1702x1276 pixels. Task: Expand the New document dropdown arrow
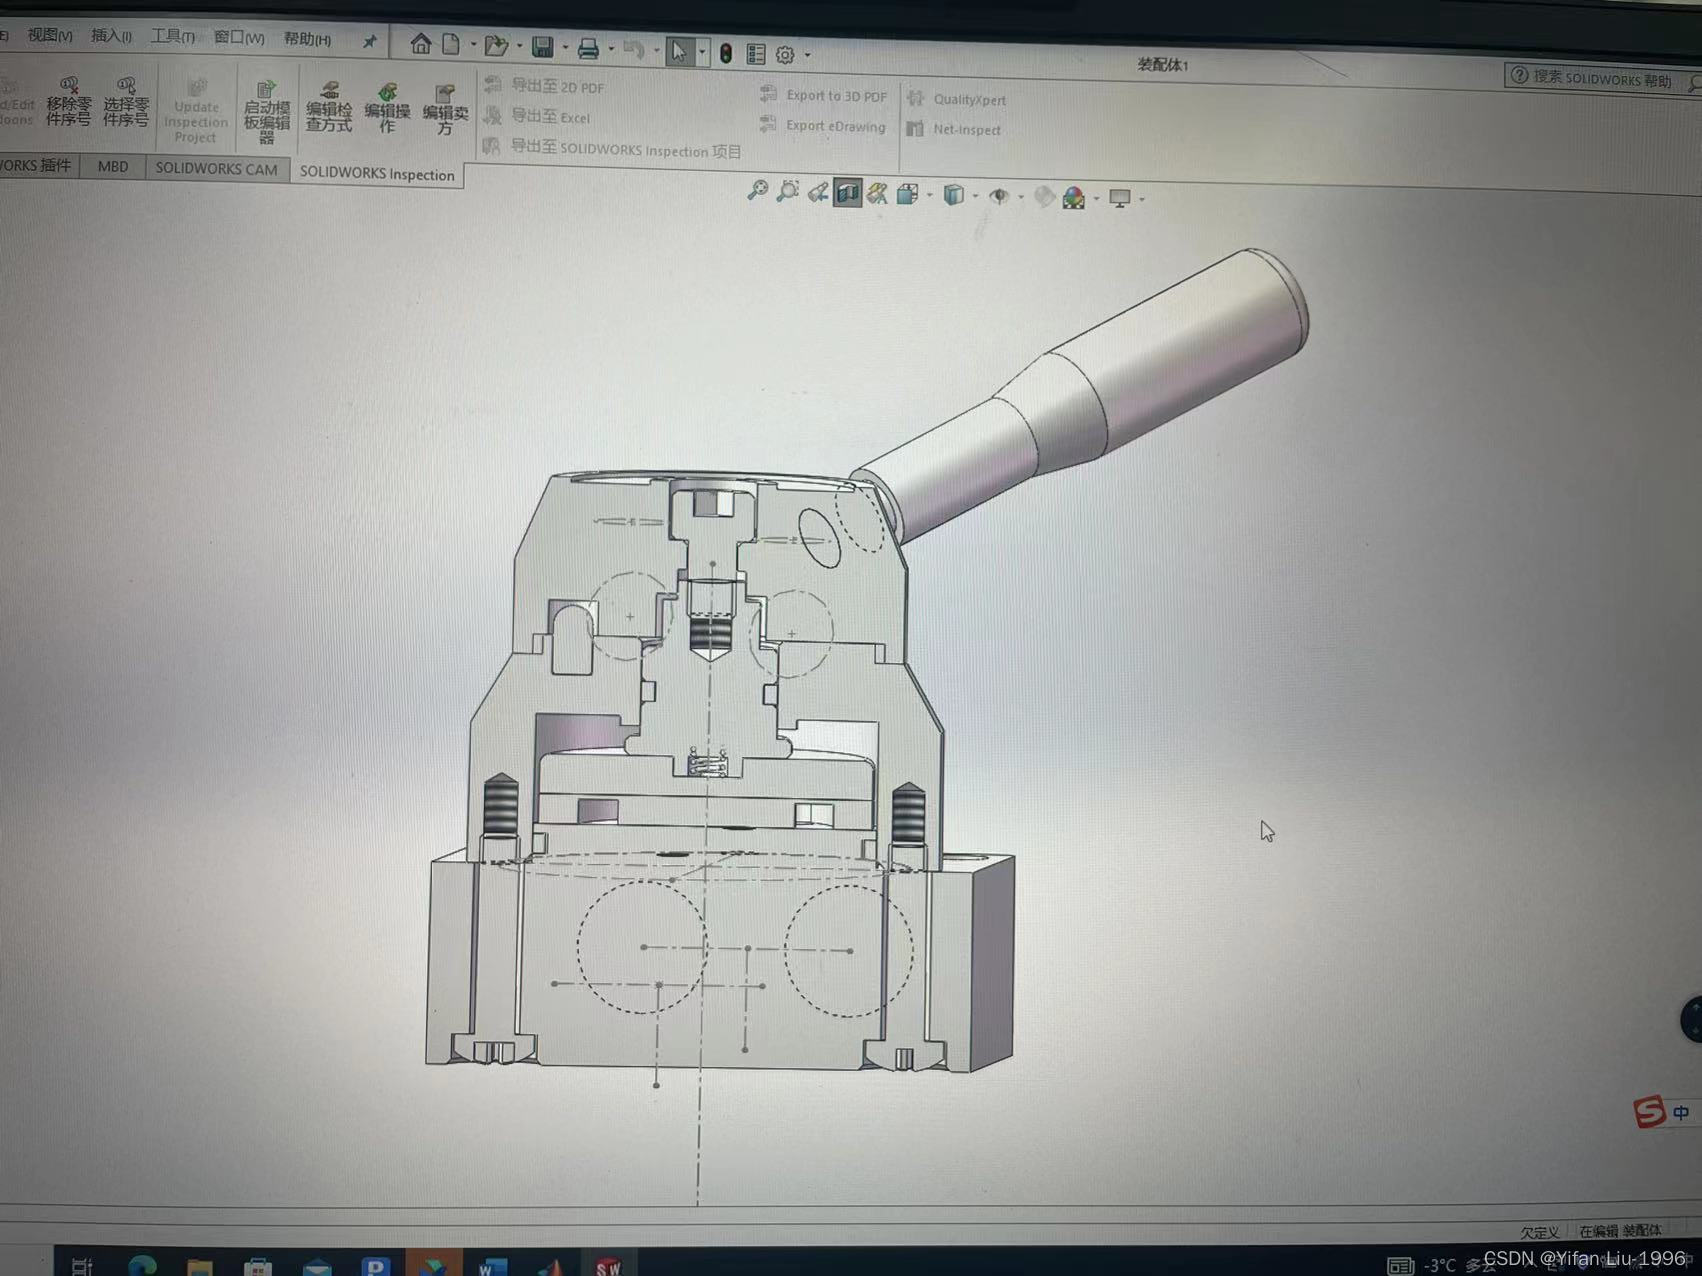coord(473,45)
